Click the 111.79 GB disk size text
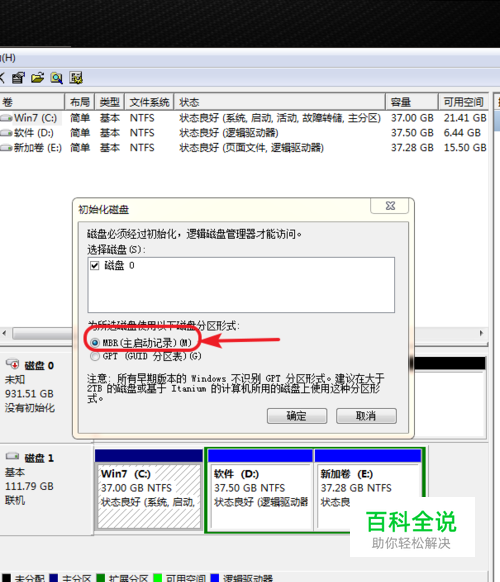This screenshot has width=500, height=582. pyautogui.click(x=29, y=486)
